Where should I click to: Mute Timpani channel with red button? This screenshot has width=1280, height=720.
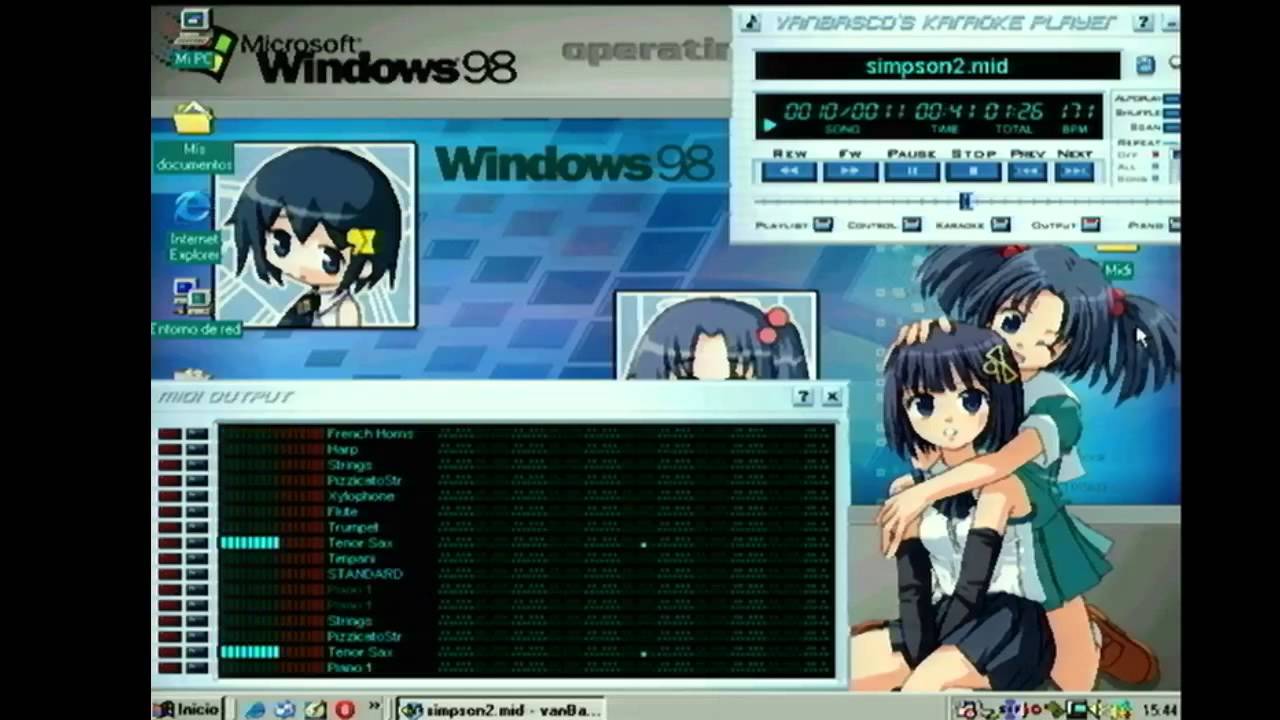pyautogui.click(x=170, y=559)
